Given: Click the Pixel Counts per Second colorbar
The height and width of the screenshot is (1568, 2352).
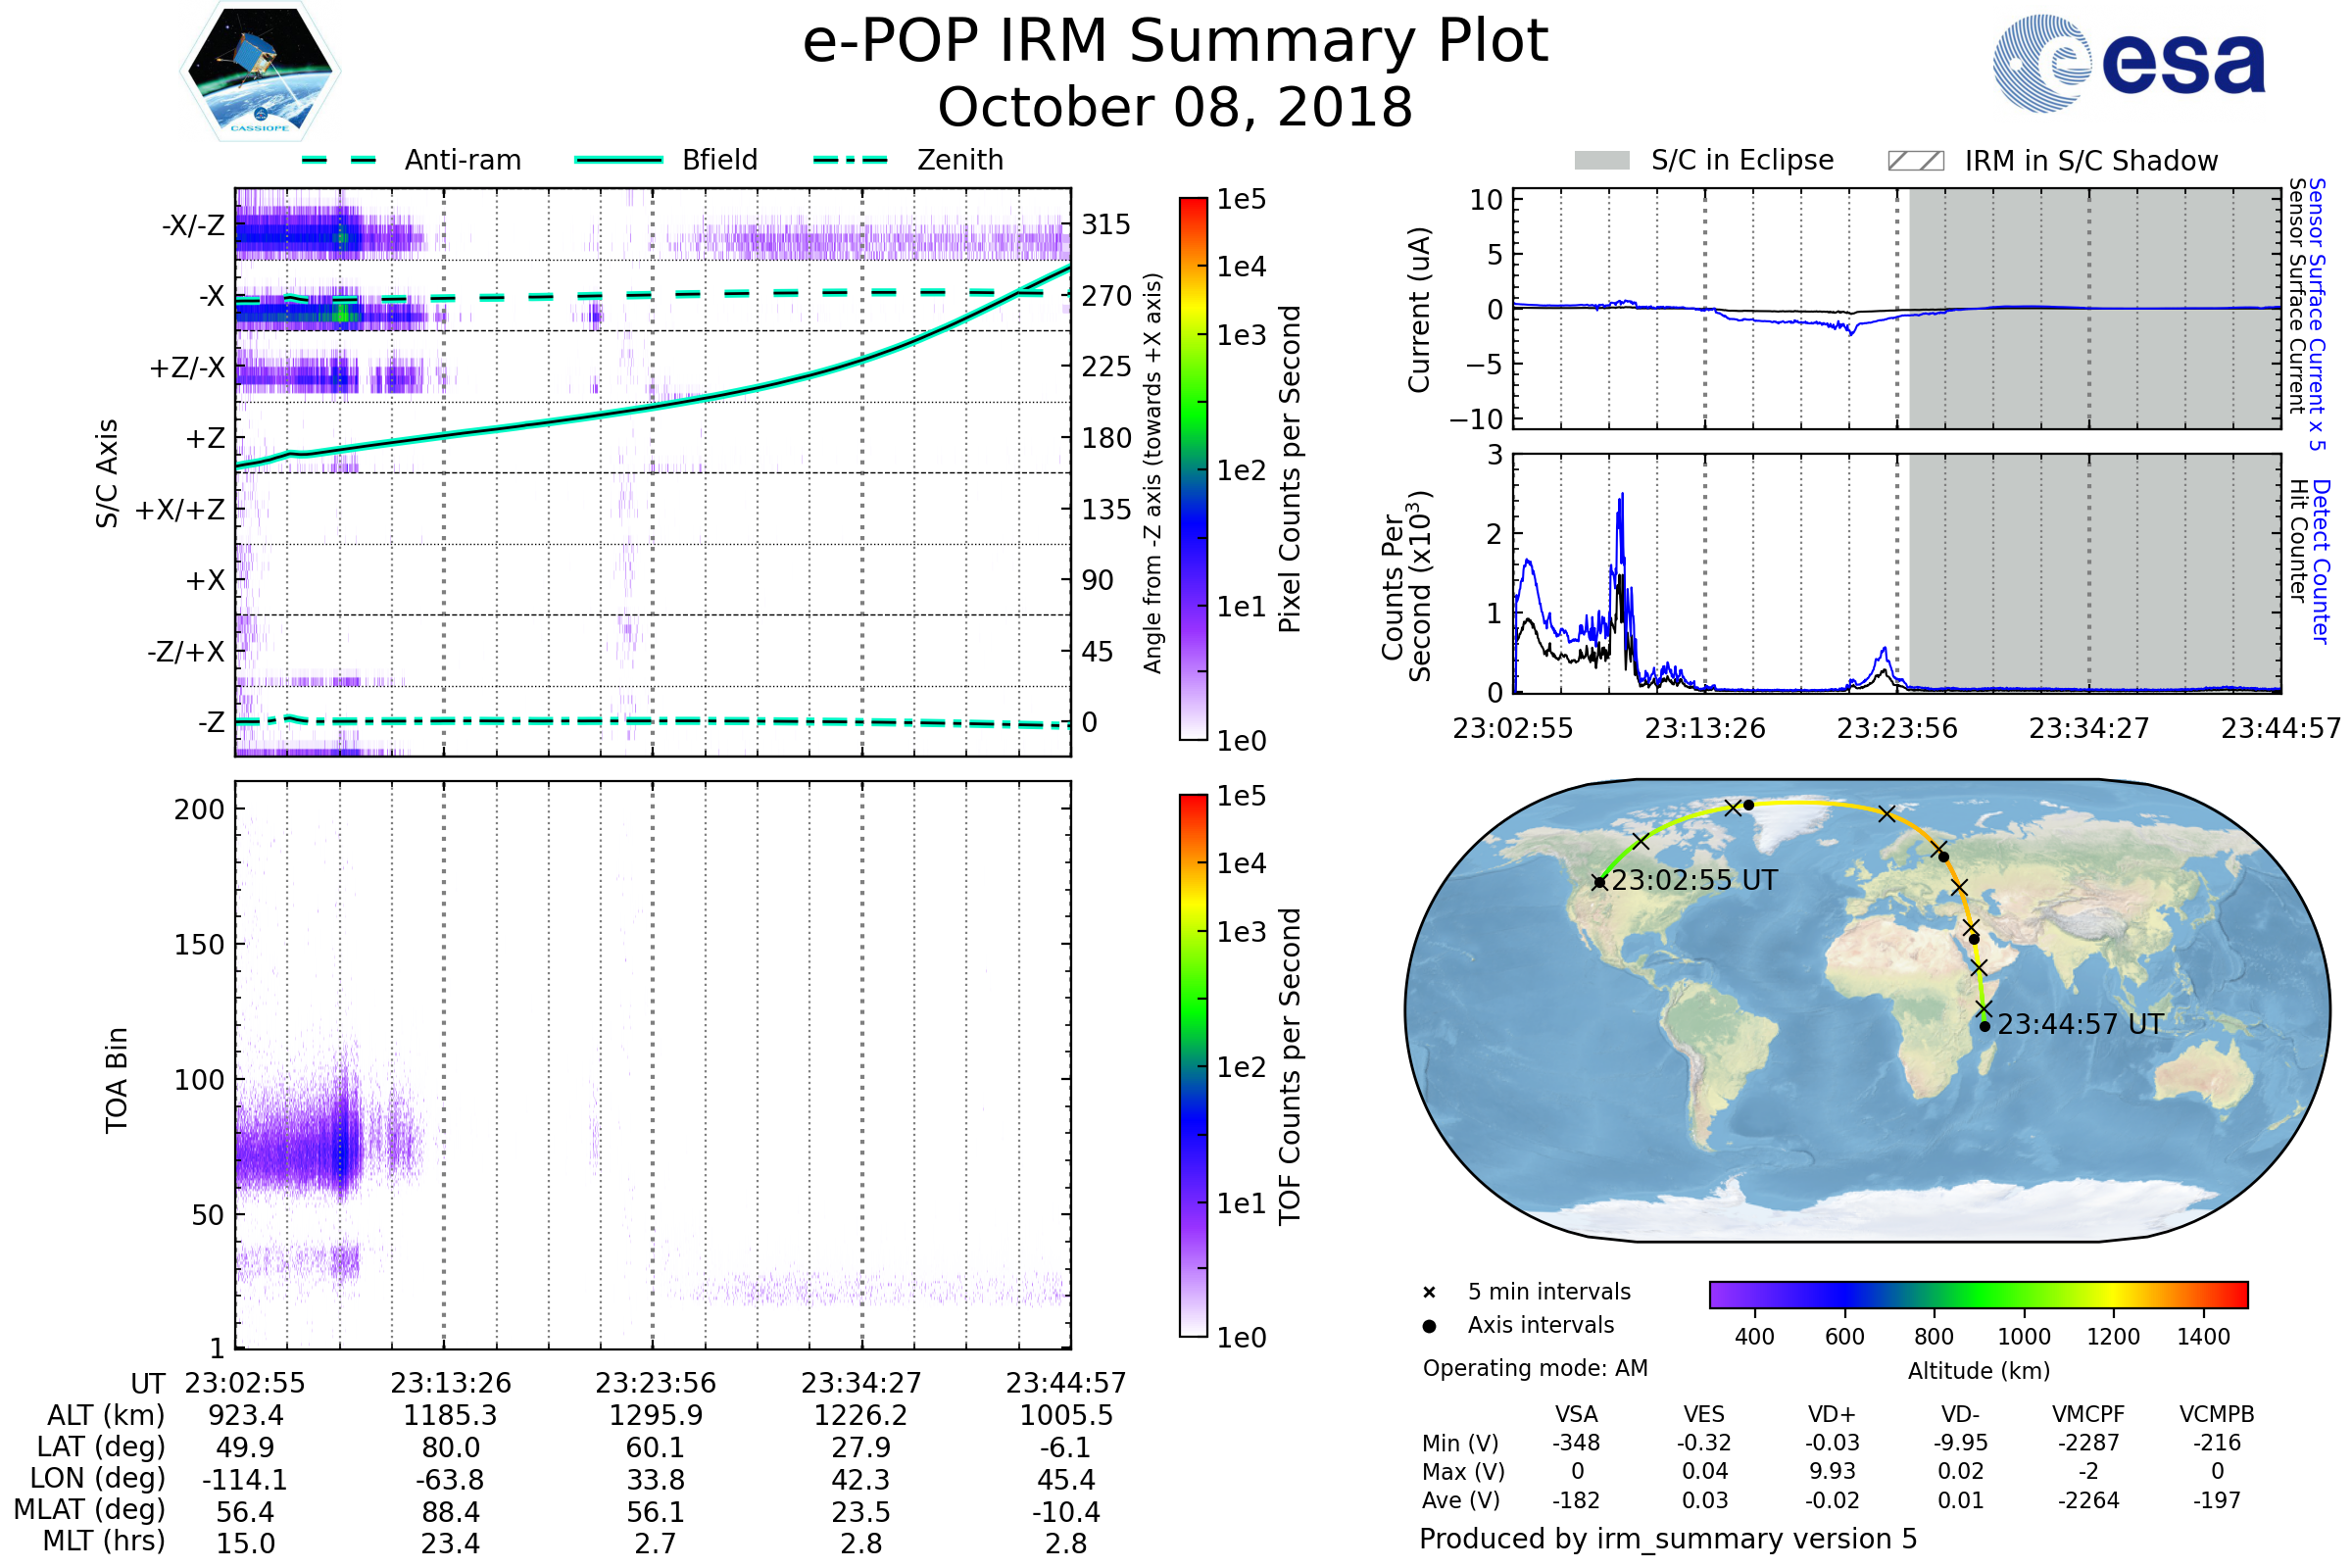Looking at the screenshot, I should coord(1193,468).
